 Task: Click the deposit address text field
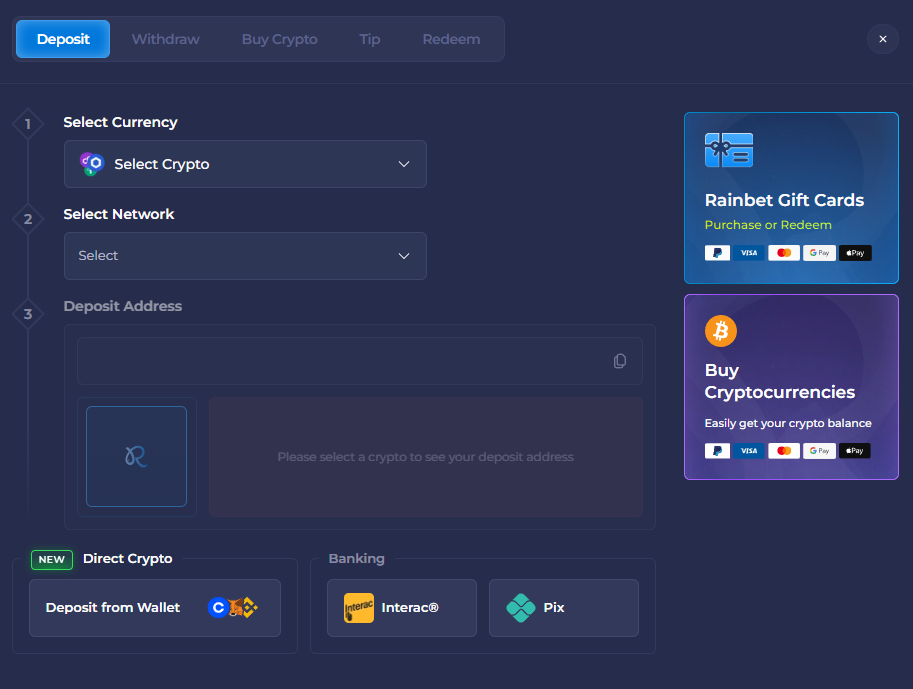pos(340,361)
